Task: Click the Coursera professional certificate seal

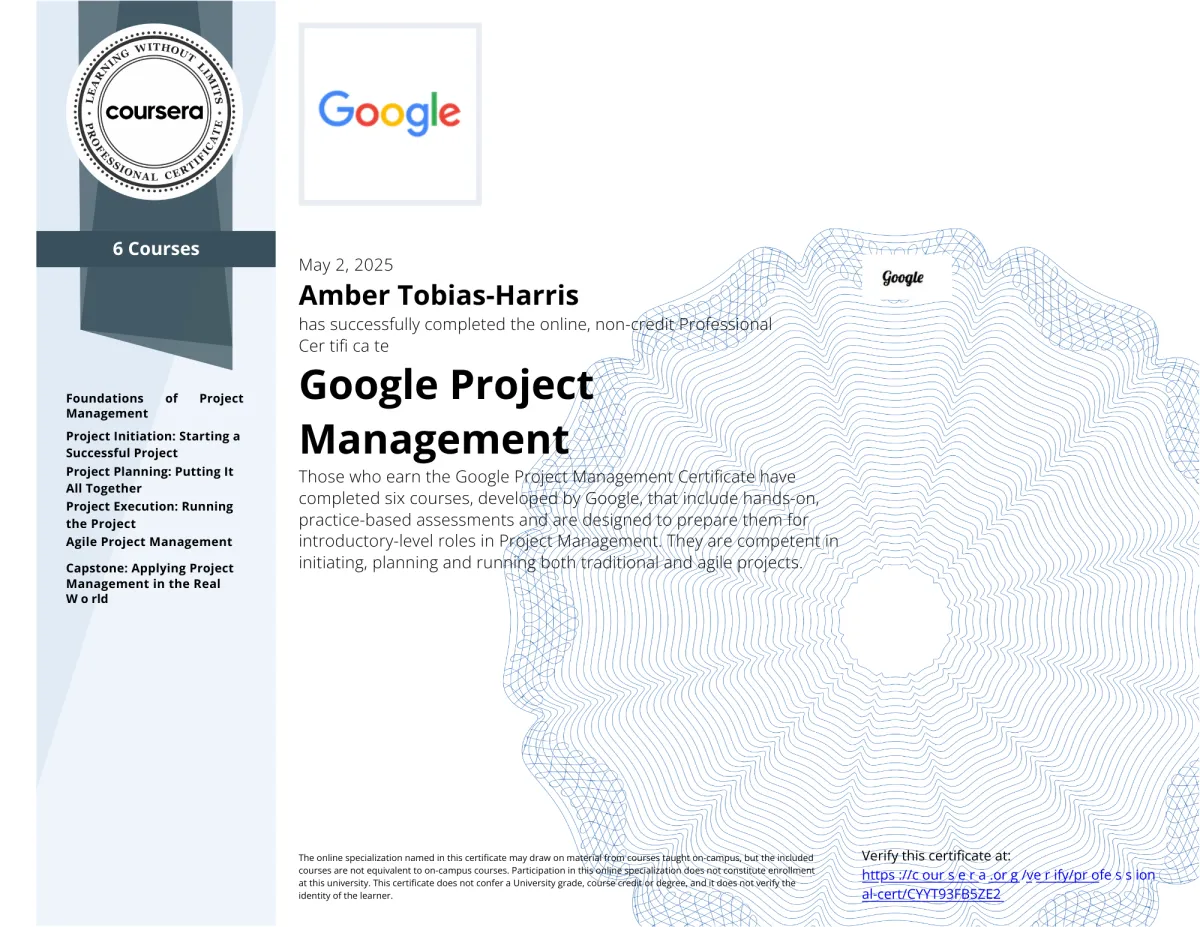Action: coord(155,112)
